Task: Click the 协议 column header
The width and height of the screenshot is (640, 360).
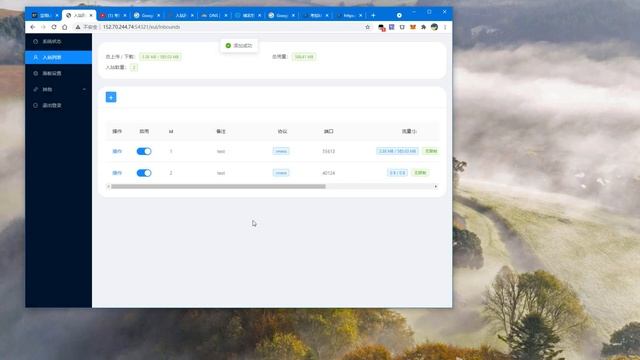Action: (282, 131)
